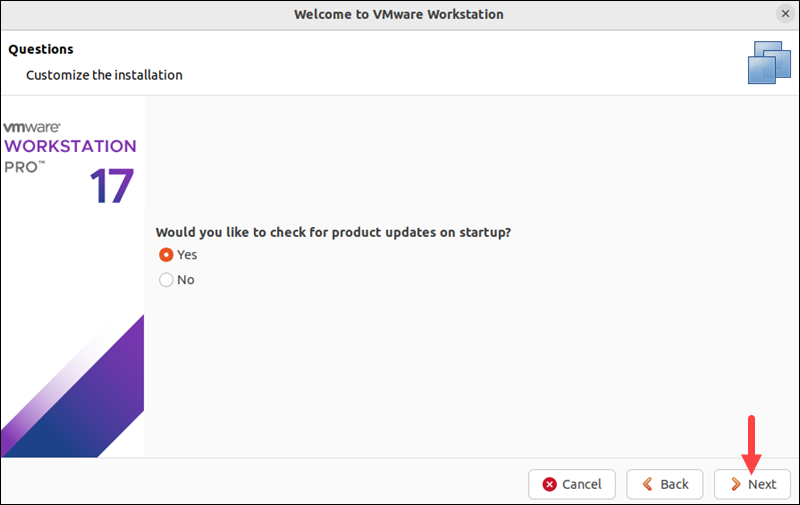Click the "Customize the installation" subtitle

(x=104, y=75)
